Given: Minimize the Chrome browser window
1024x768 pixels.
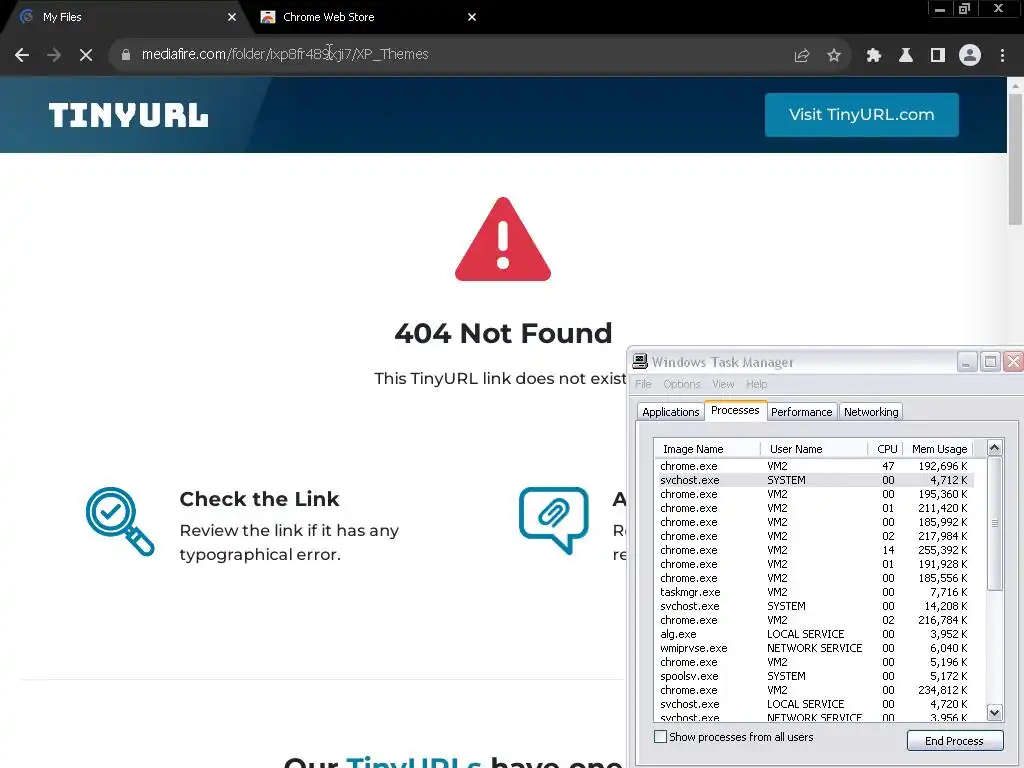Looking at the screenshot, I should point(940,8).
